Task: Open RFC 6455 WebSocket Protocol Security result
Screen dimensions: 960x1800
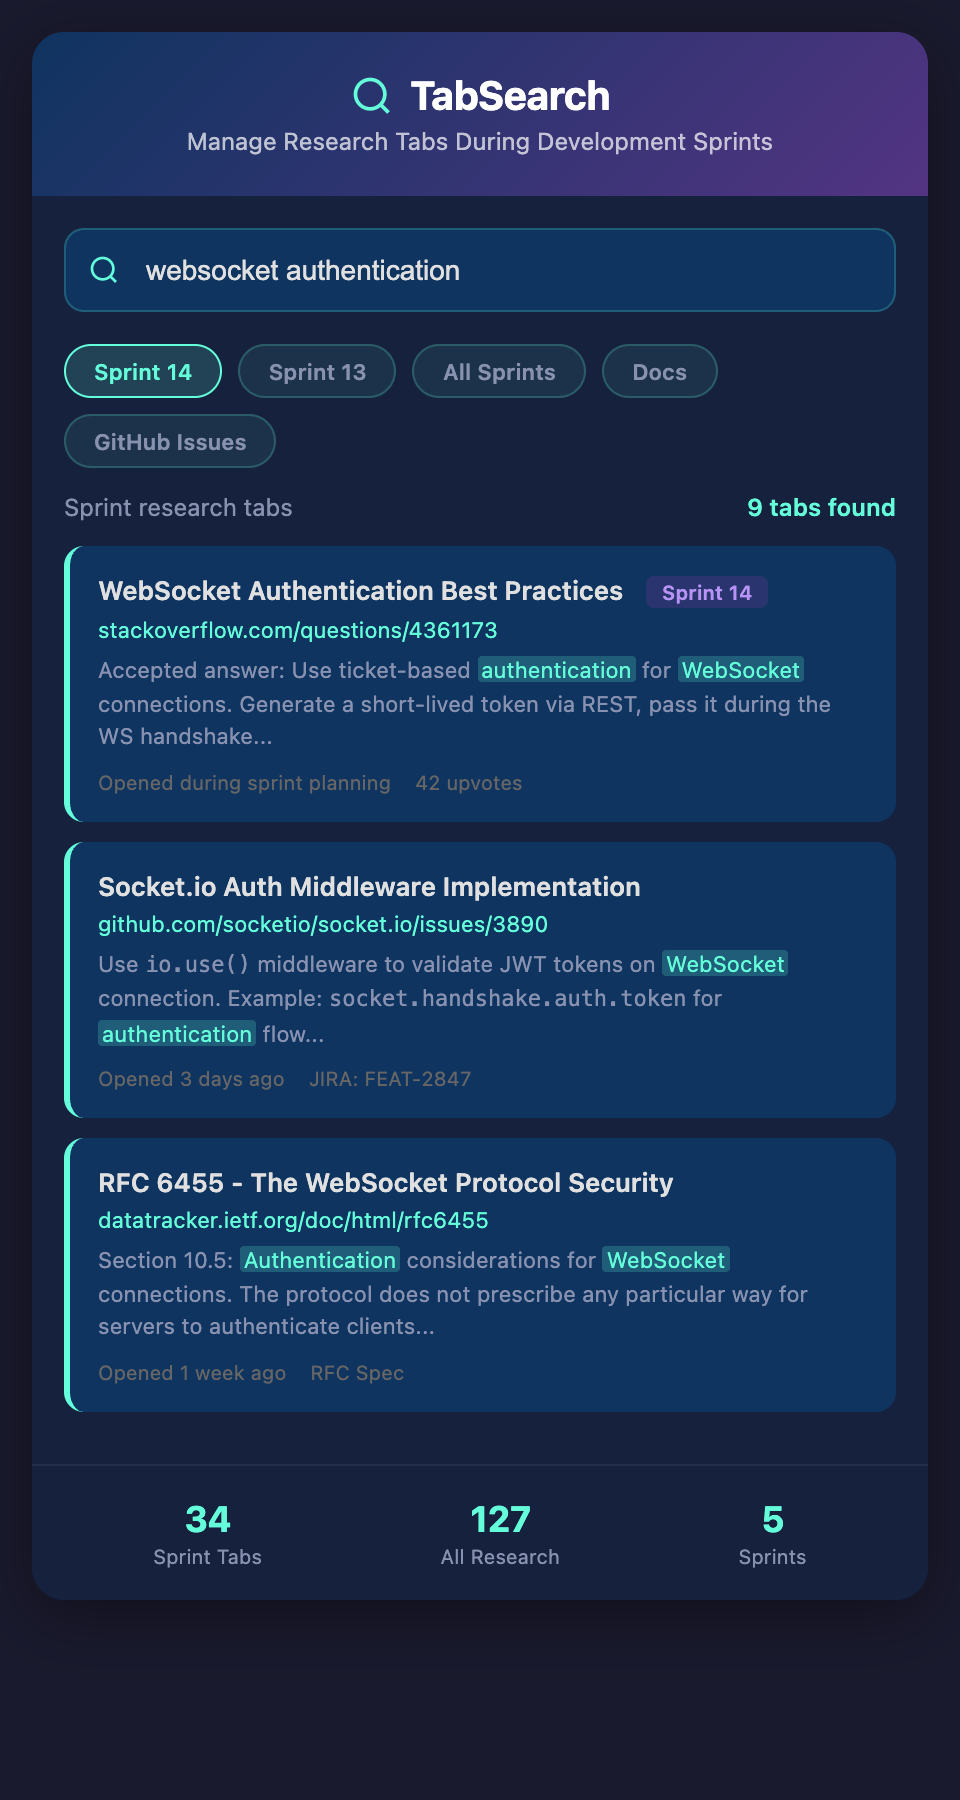Action: pyautogui.click(x=385, y=1183)
